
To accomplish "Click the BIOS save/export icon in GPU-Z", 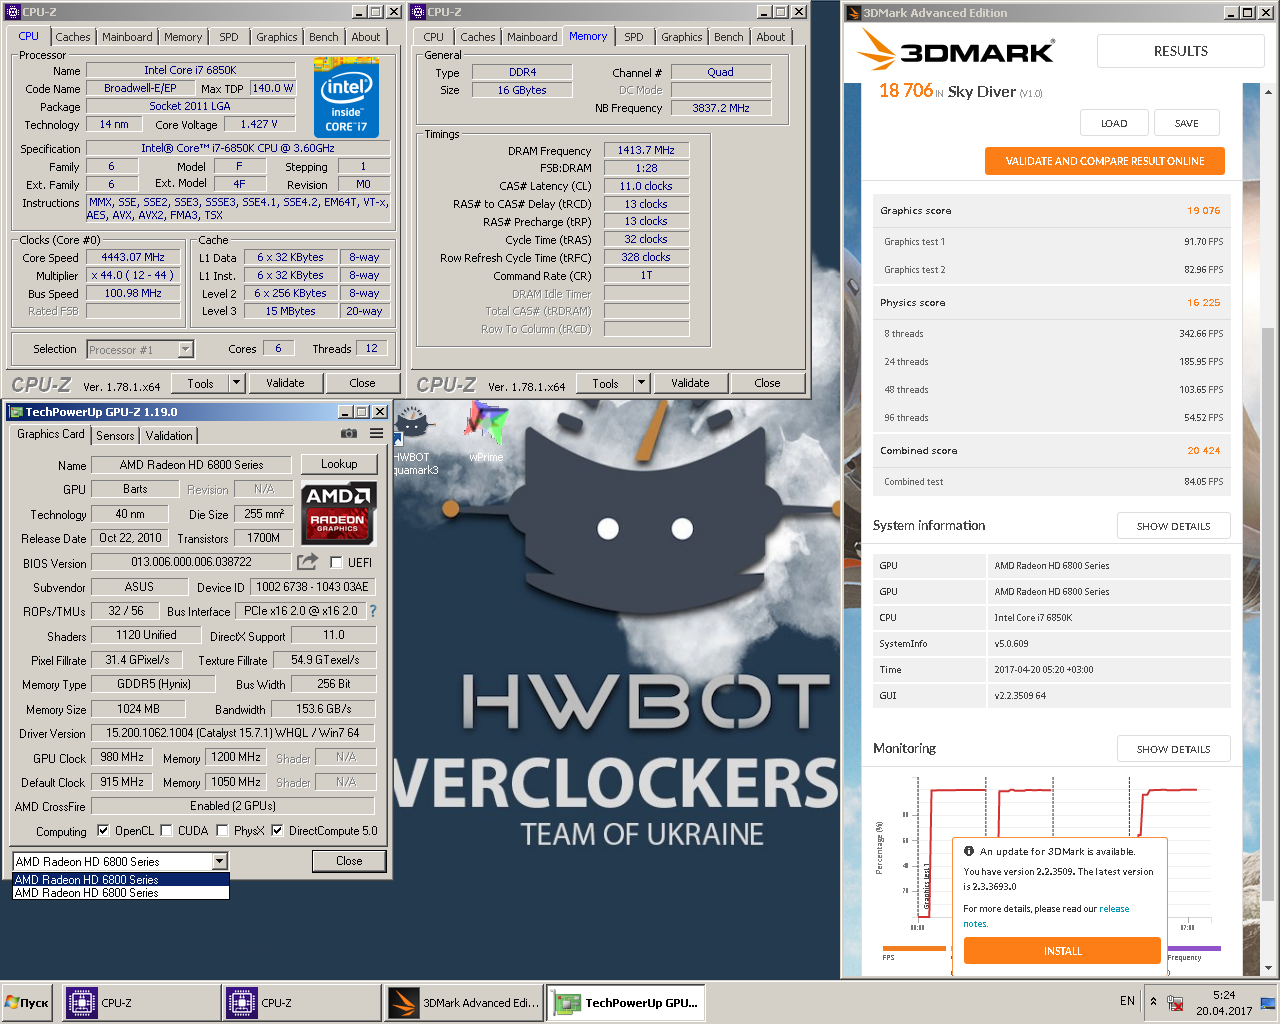I will point(307,562).
